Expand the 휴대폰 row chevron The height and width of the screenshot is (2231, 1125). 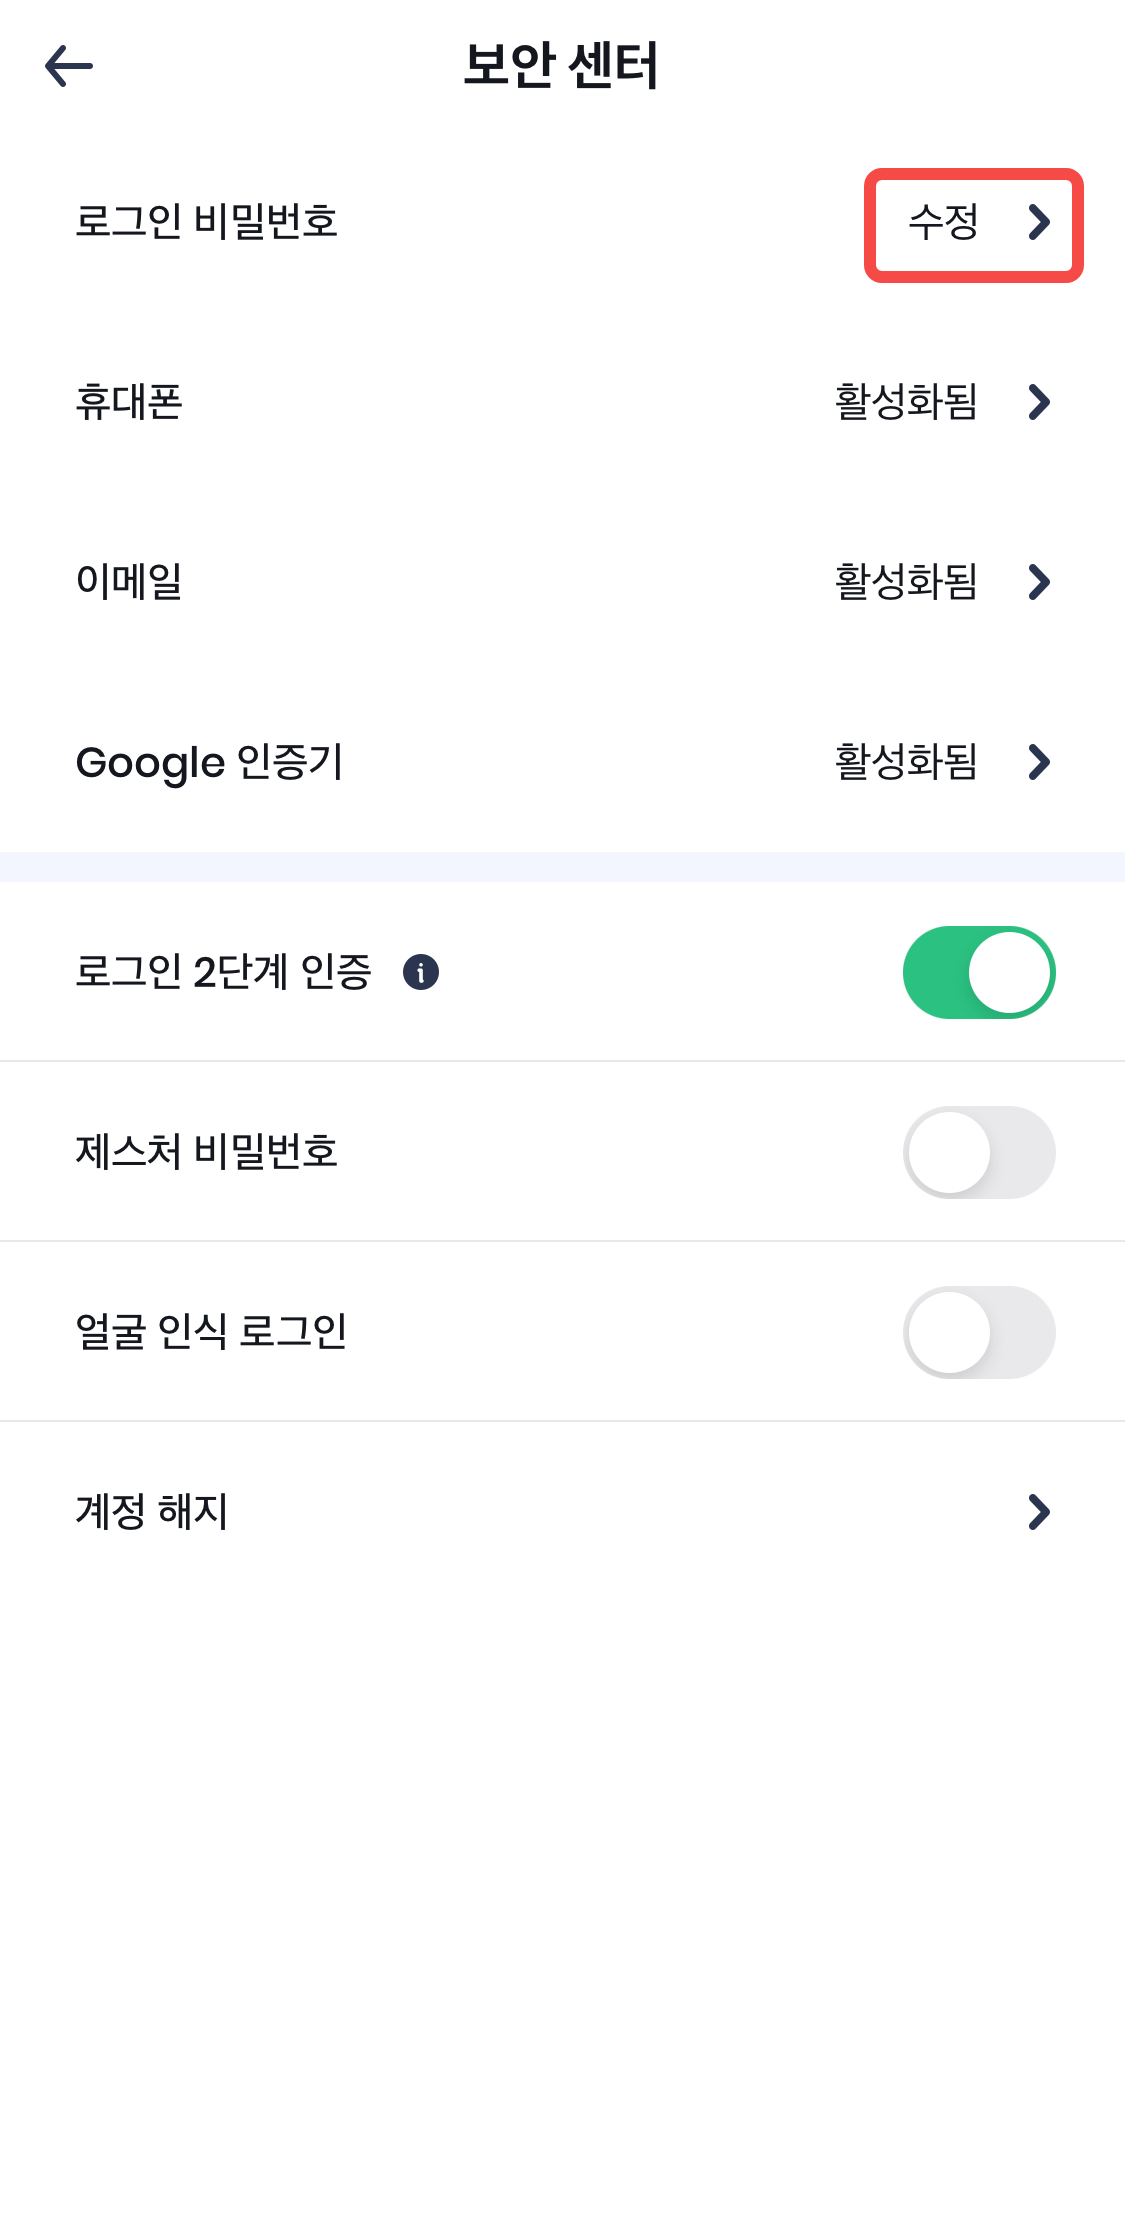1040,402
